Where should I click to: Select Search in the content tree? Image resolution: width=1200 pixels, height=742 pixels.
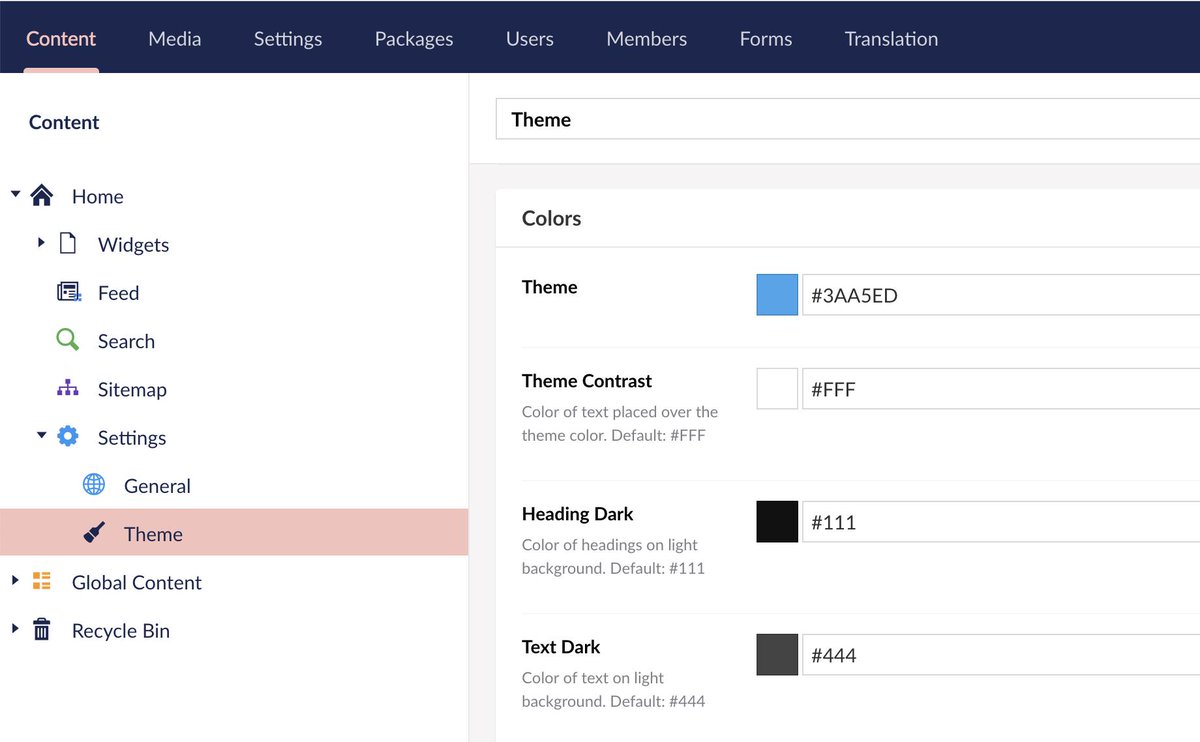pyautogui.click(x=126, y=341)
